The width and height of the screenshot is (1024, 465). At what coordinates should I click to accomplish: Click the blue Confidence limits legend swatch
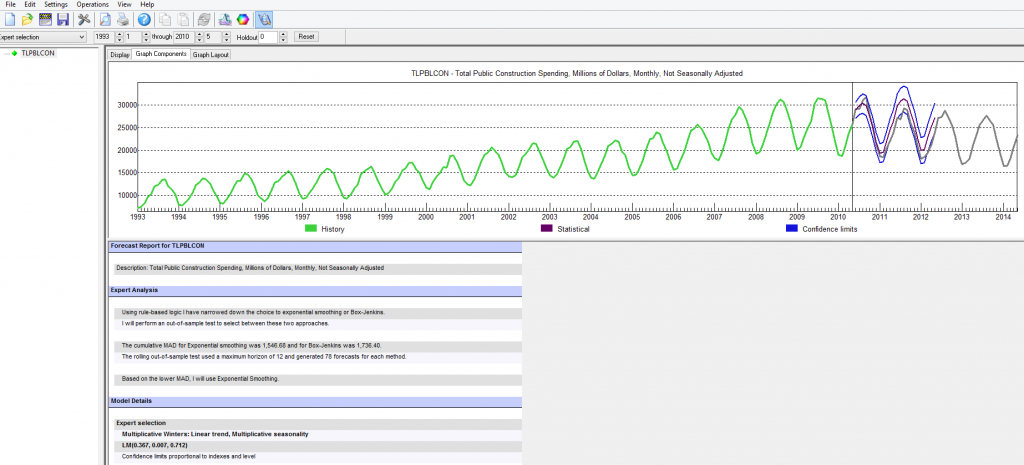(x=791, y=229)
